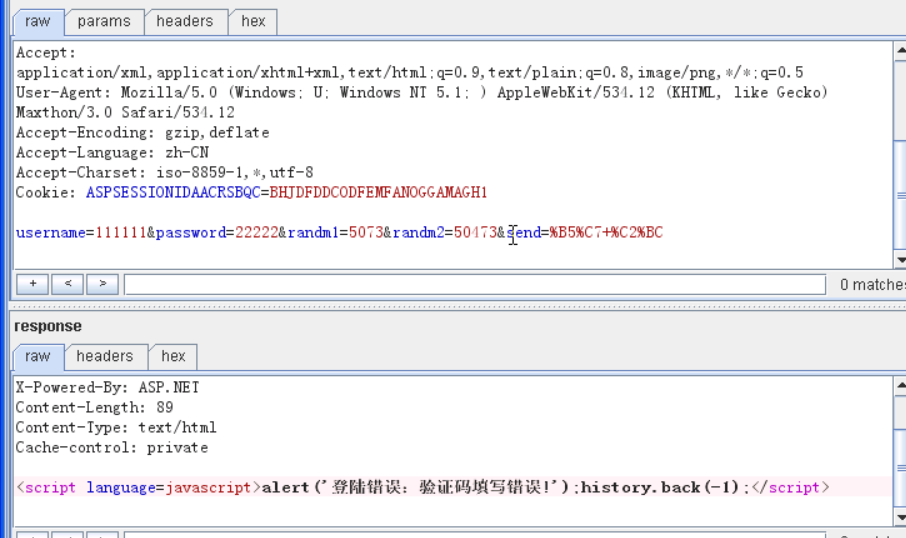Click the 'randm1' parameter name
The image size is (906, 538).
point(313,233)
